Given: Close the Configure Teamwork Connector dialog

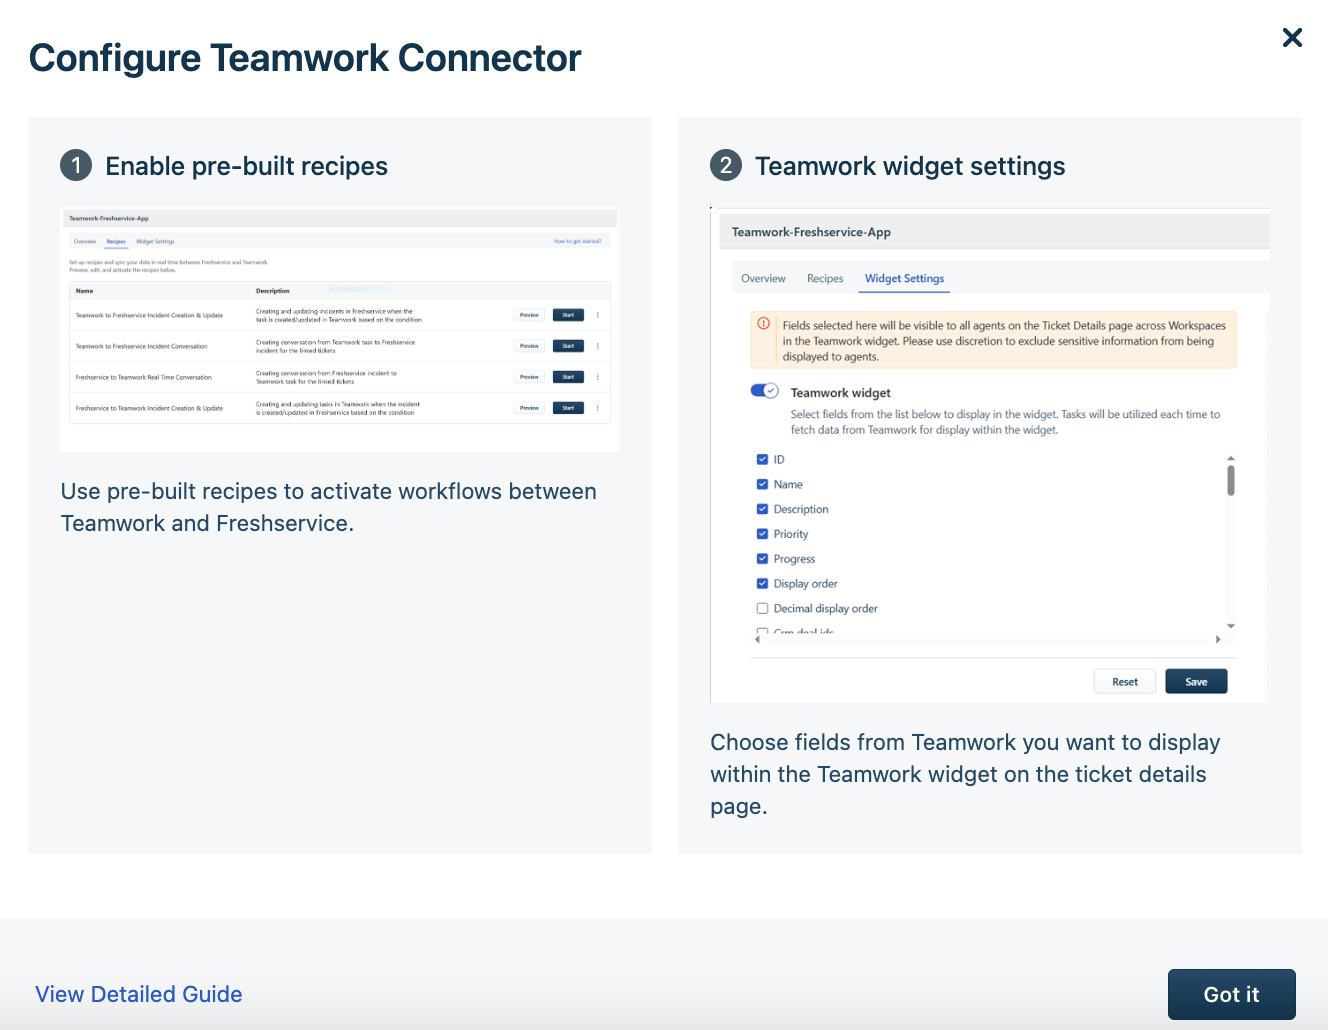Looking at the screenshot, I should tap(1292, 38).
